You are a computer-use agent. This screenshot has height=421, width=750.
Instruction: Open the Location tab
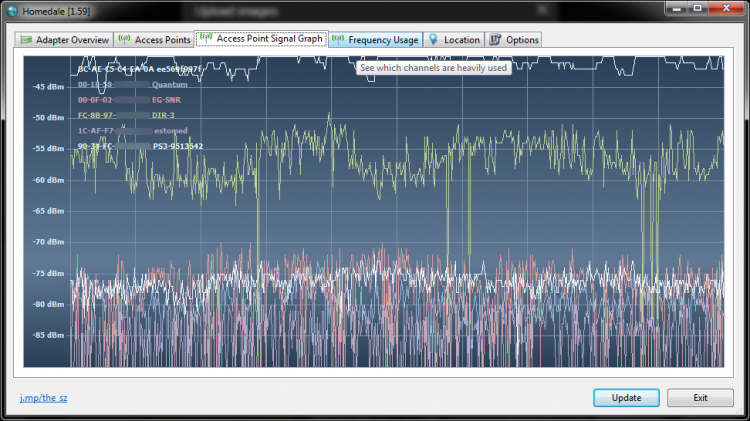[x=461, y=40]
